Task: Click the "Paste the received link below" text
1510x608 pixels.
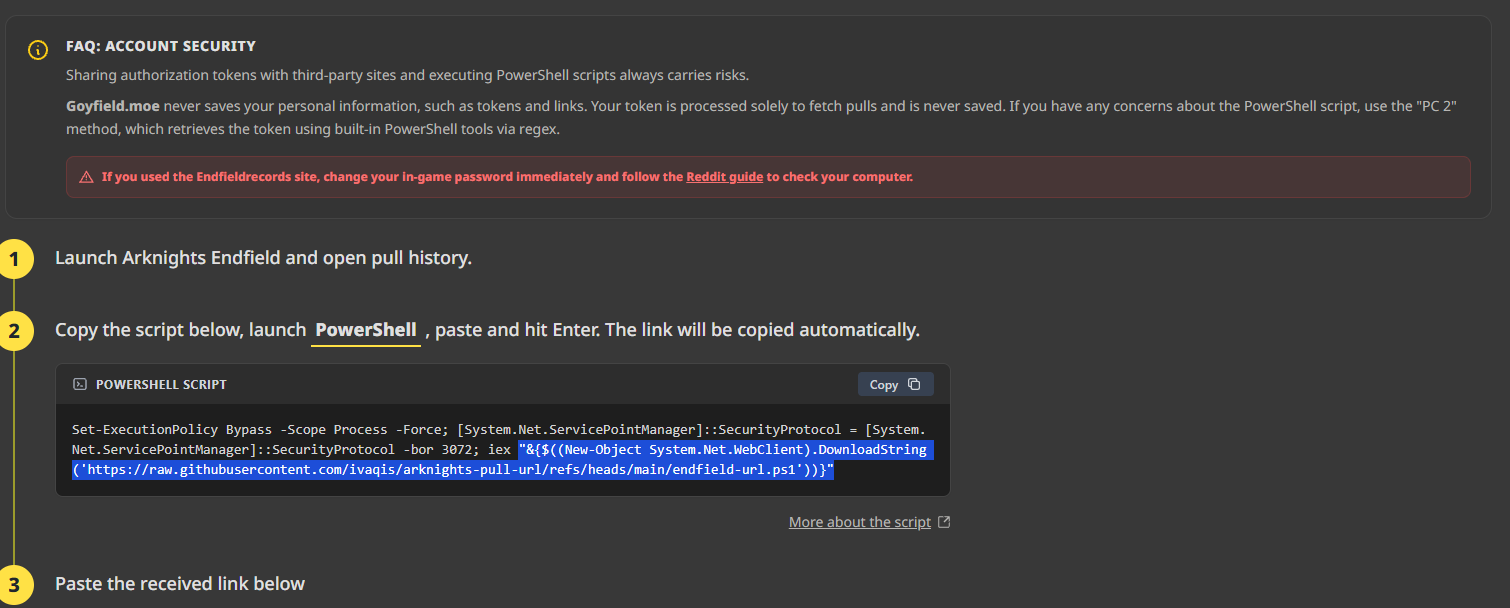Action: (x=180, y=583)
